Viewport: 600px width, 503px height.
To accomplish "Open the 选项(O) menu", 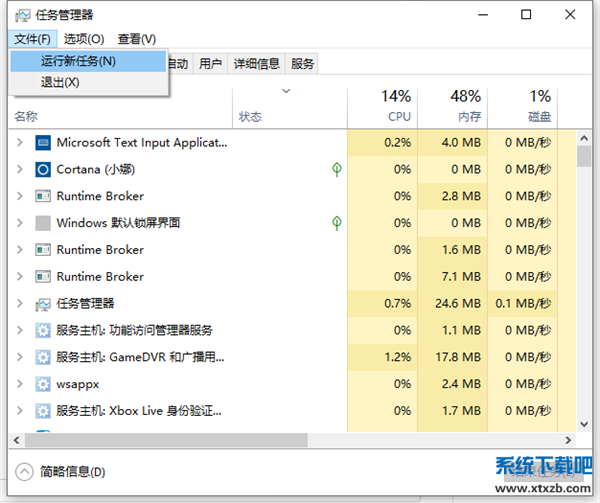I will [84, 39].
